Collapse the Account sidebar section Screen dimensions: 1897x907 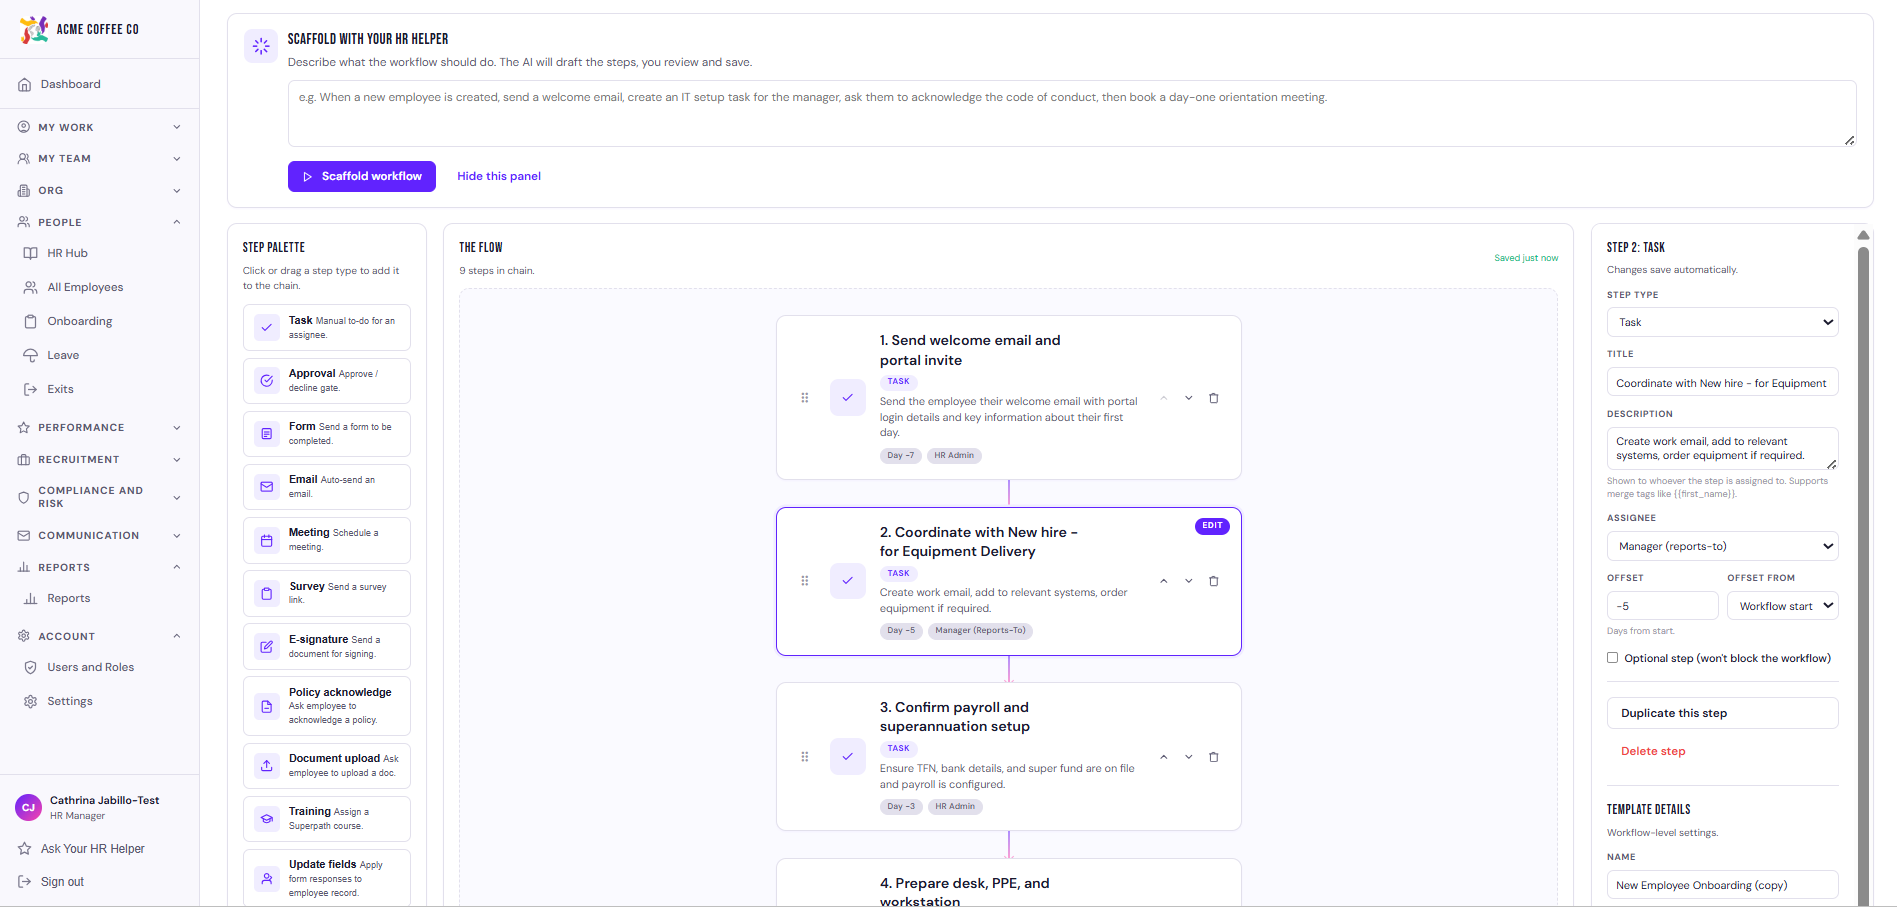tap(100, 636)
